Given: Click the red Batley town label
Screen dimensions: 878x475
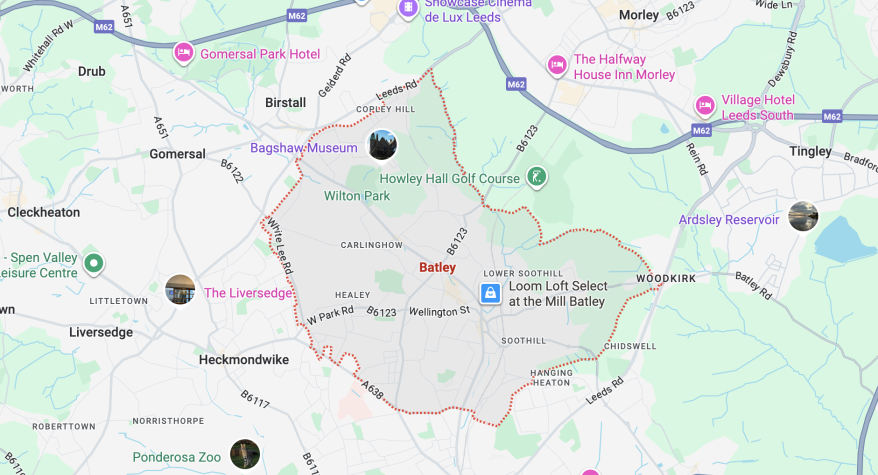Looking at the screenshot, I should click(437, 268).
